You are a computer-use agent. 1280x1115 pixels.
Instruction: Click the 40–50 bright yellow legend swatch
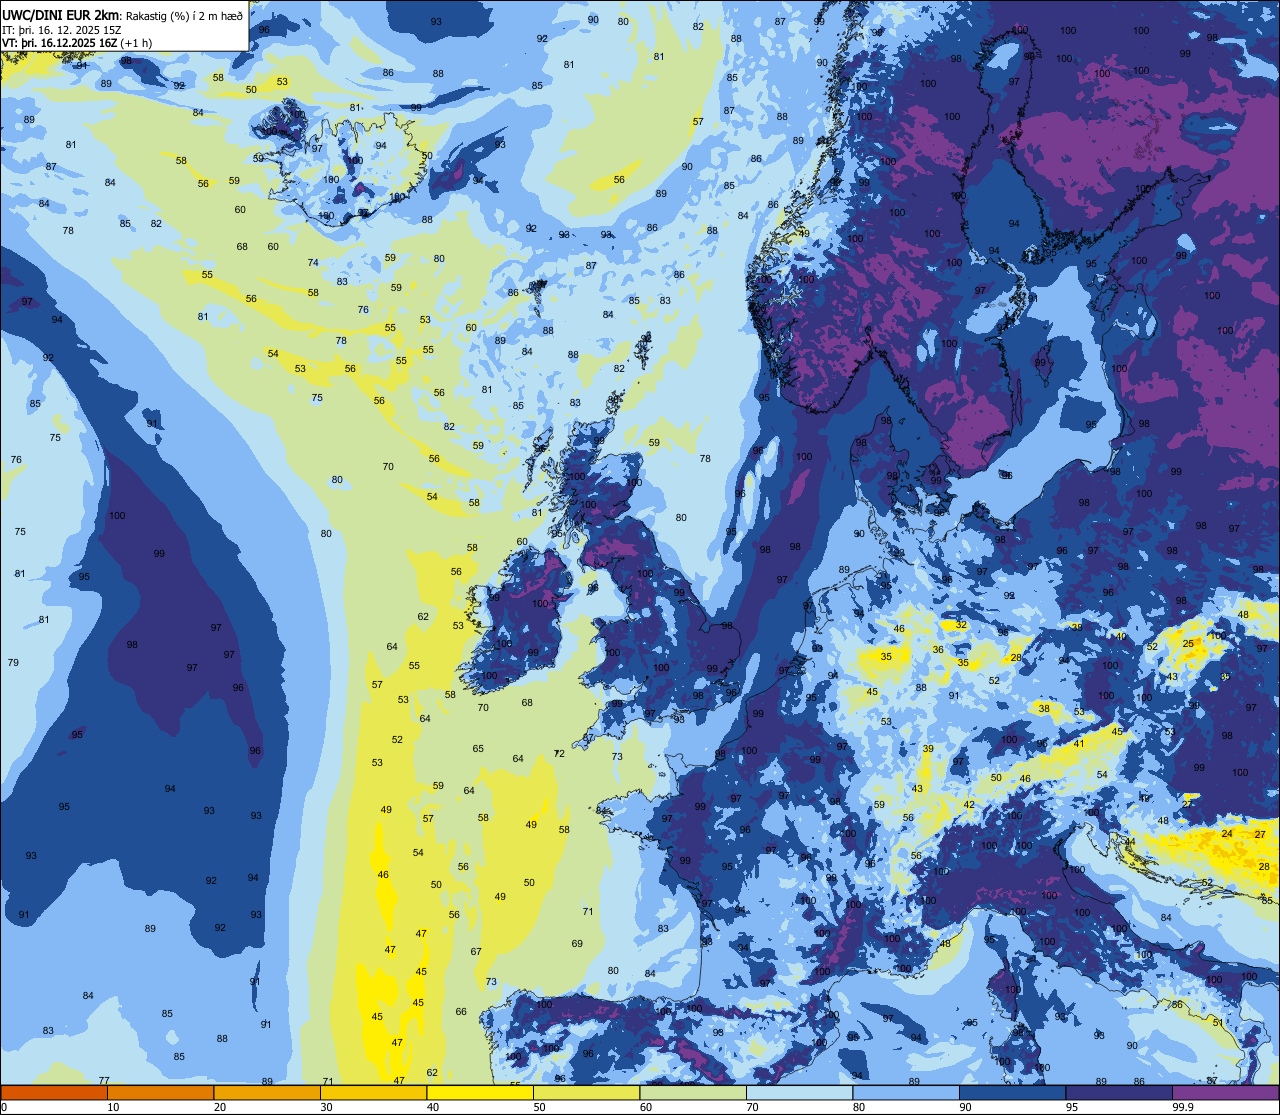(480, 1092)
